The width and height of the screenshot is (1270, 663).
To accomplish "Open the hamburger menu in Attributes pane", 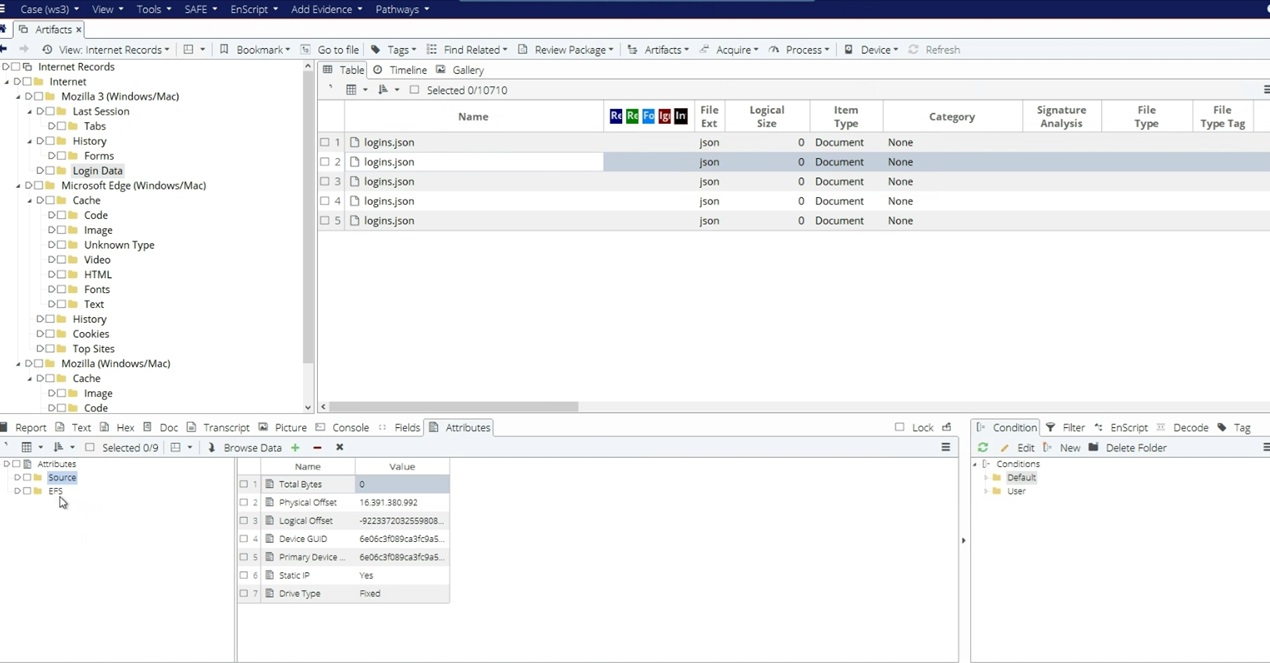I will [x=946, y=448].
